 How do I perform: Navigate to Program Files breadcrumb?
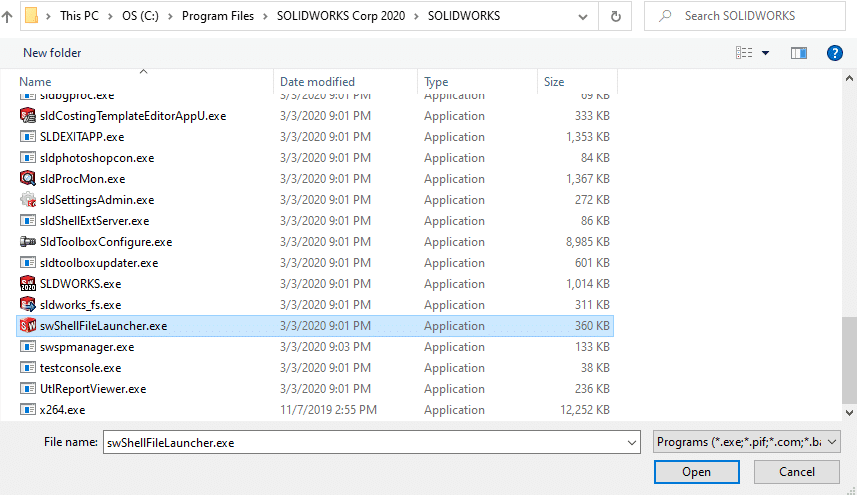(218, 16)
